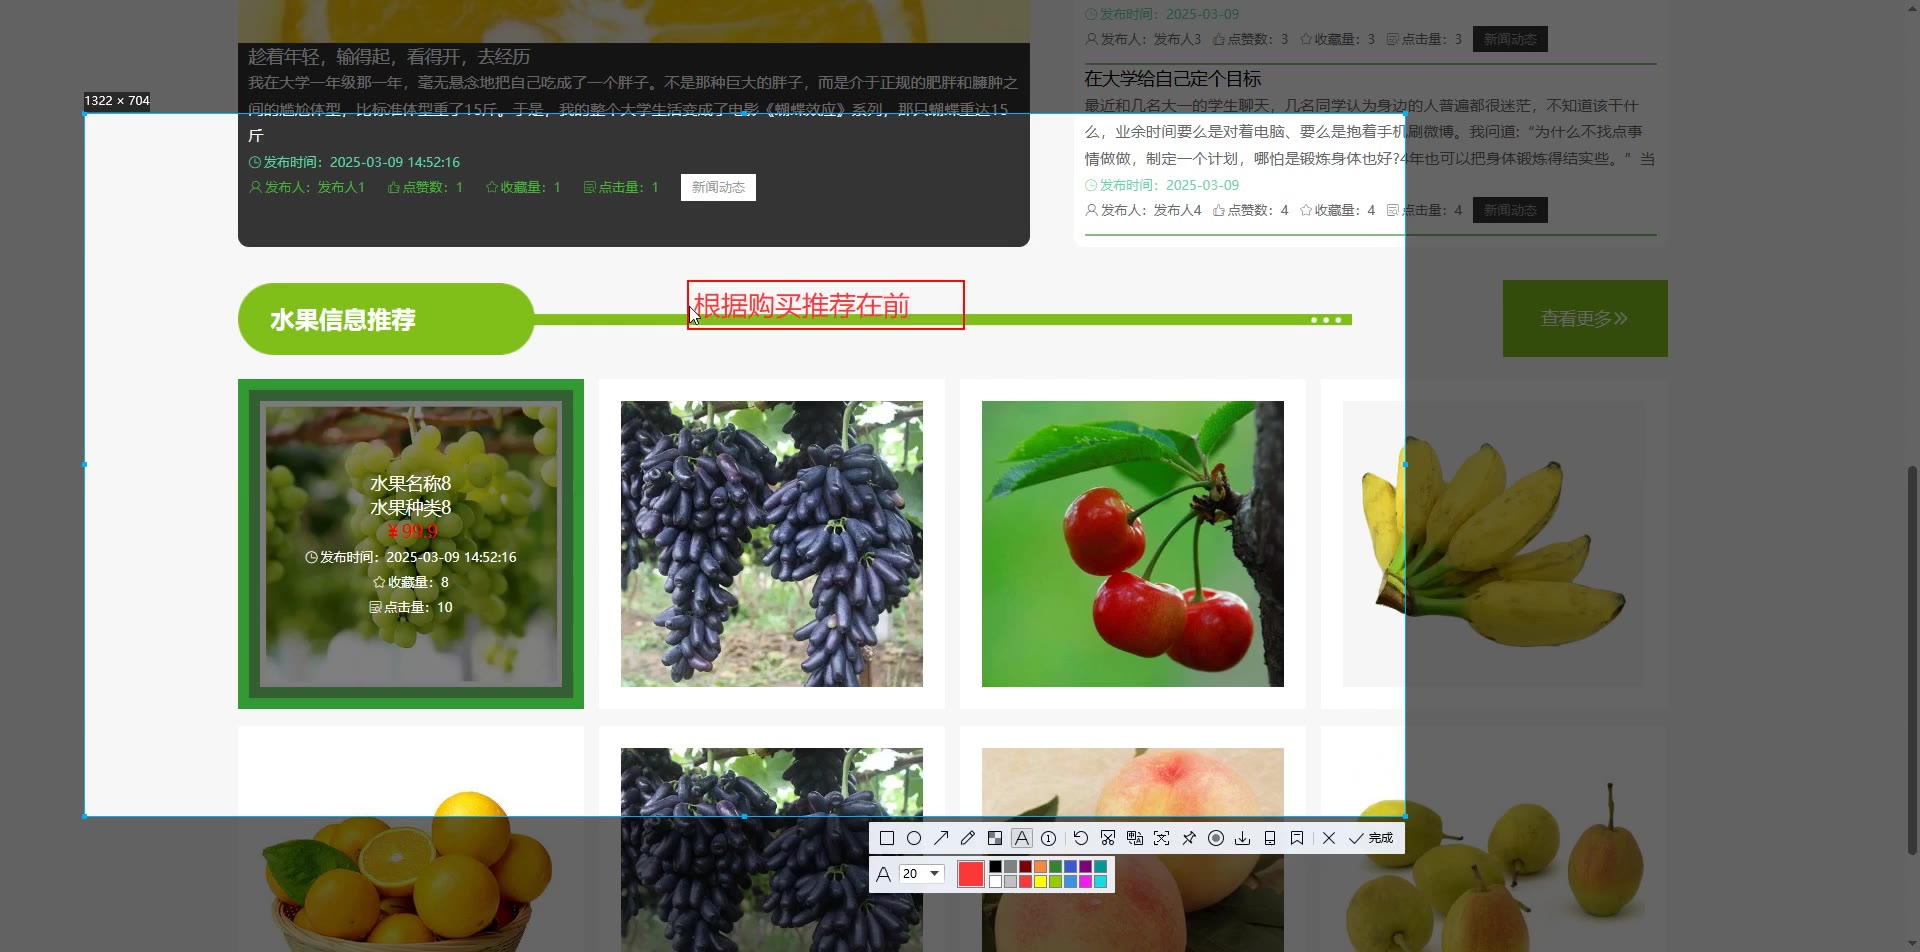Click the 新闻动态 tag beside 发布人3
The image size is (1920, 952).
pyautogui.click(x=1510, y=39)
